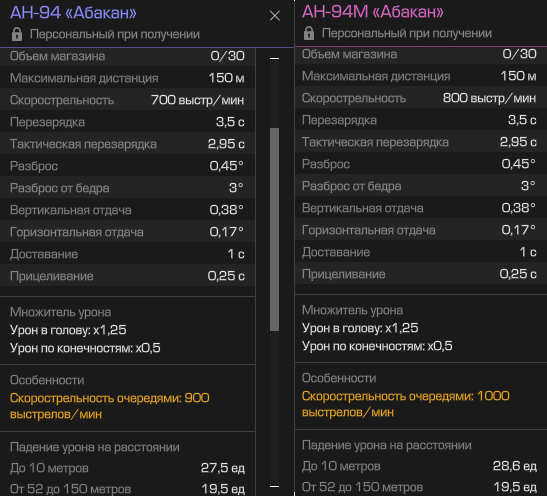Select the АН-94 «Абакан» title
The image size is (547, 496).
73,13
